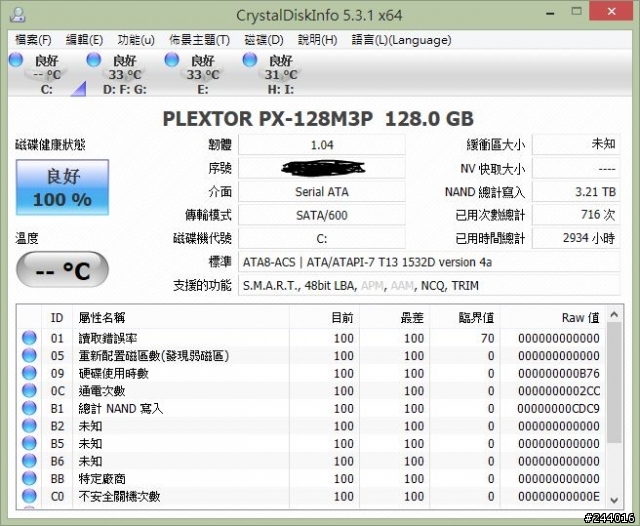Viewport: 640px width, 526px height.
Task: Select disk H: I: status orb
Action: [x=250, y=60]
